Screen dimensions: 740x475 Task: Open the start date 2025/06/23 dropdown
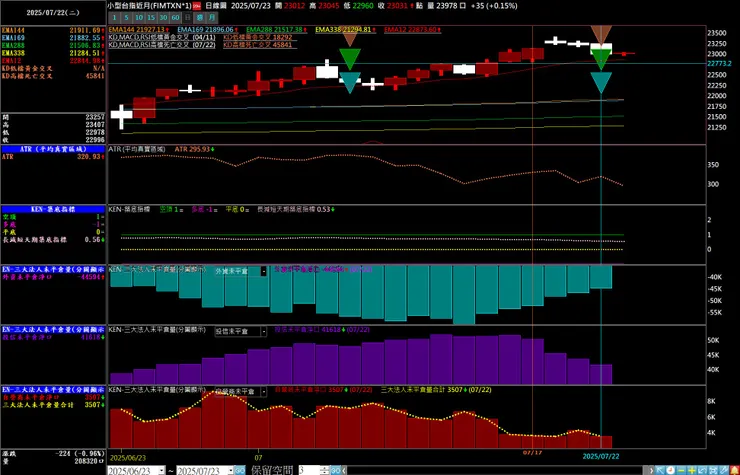tap(162, 471)
